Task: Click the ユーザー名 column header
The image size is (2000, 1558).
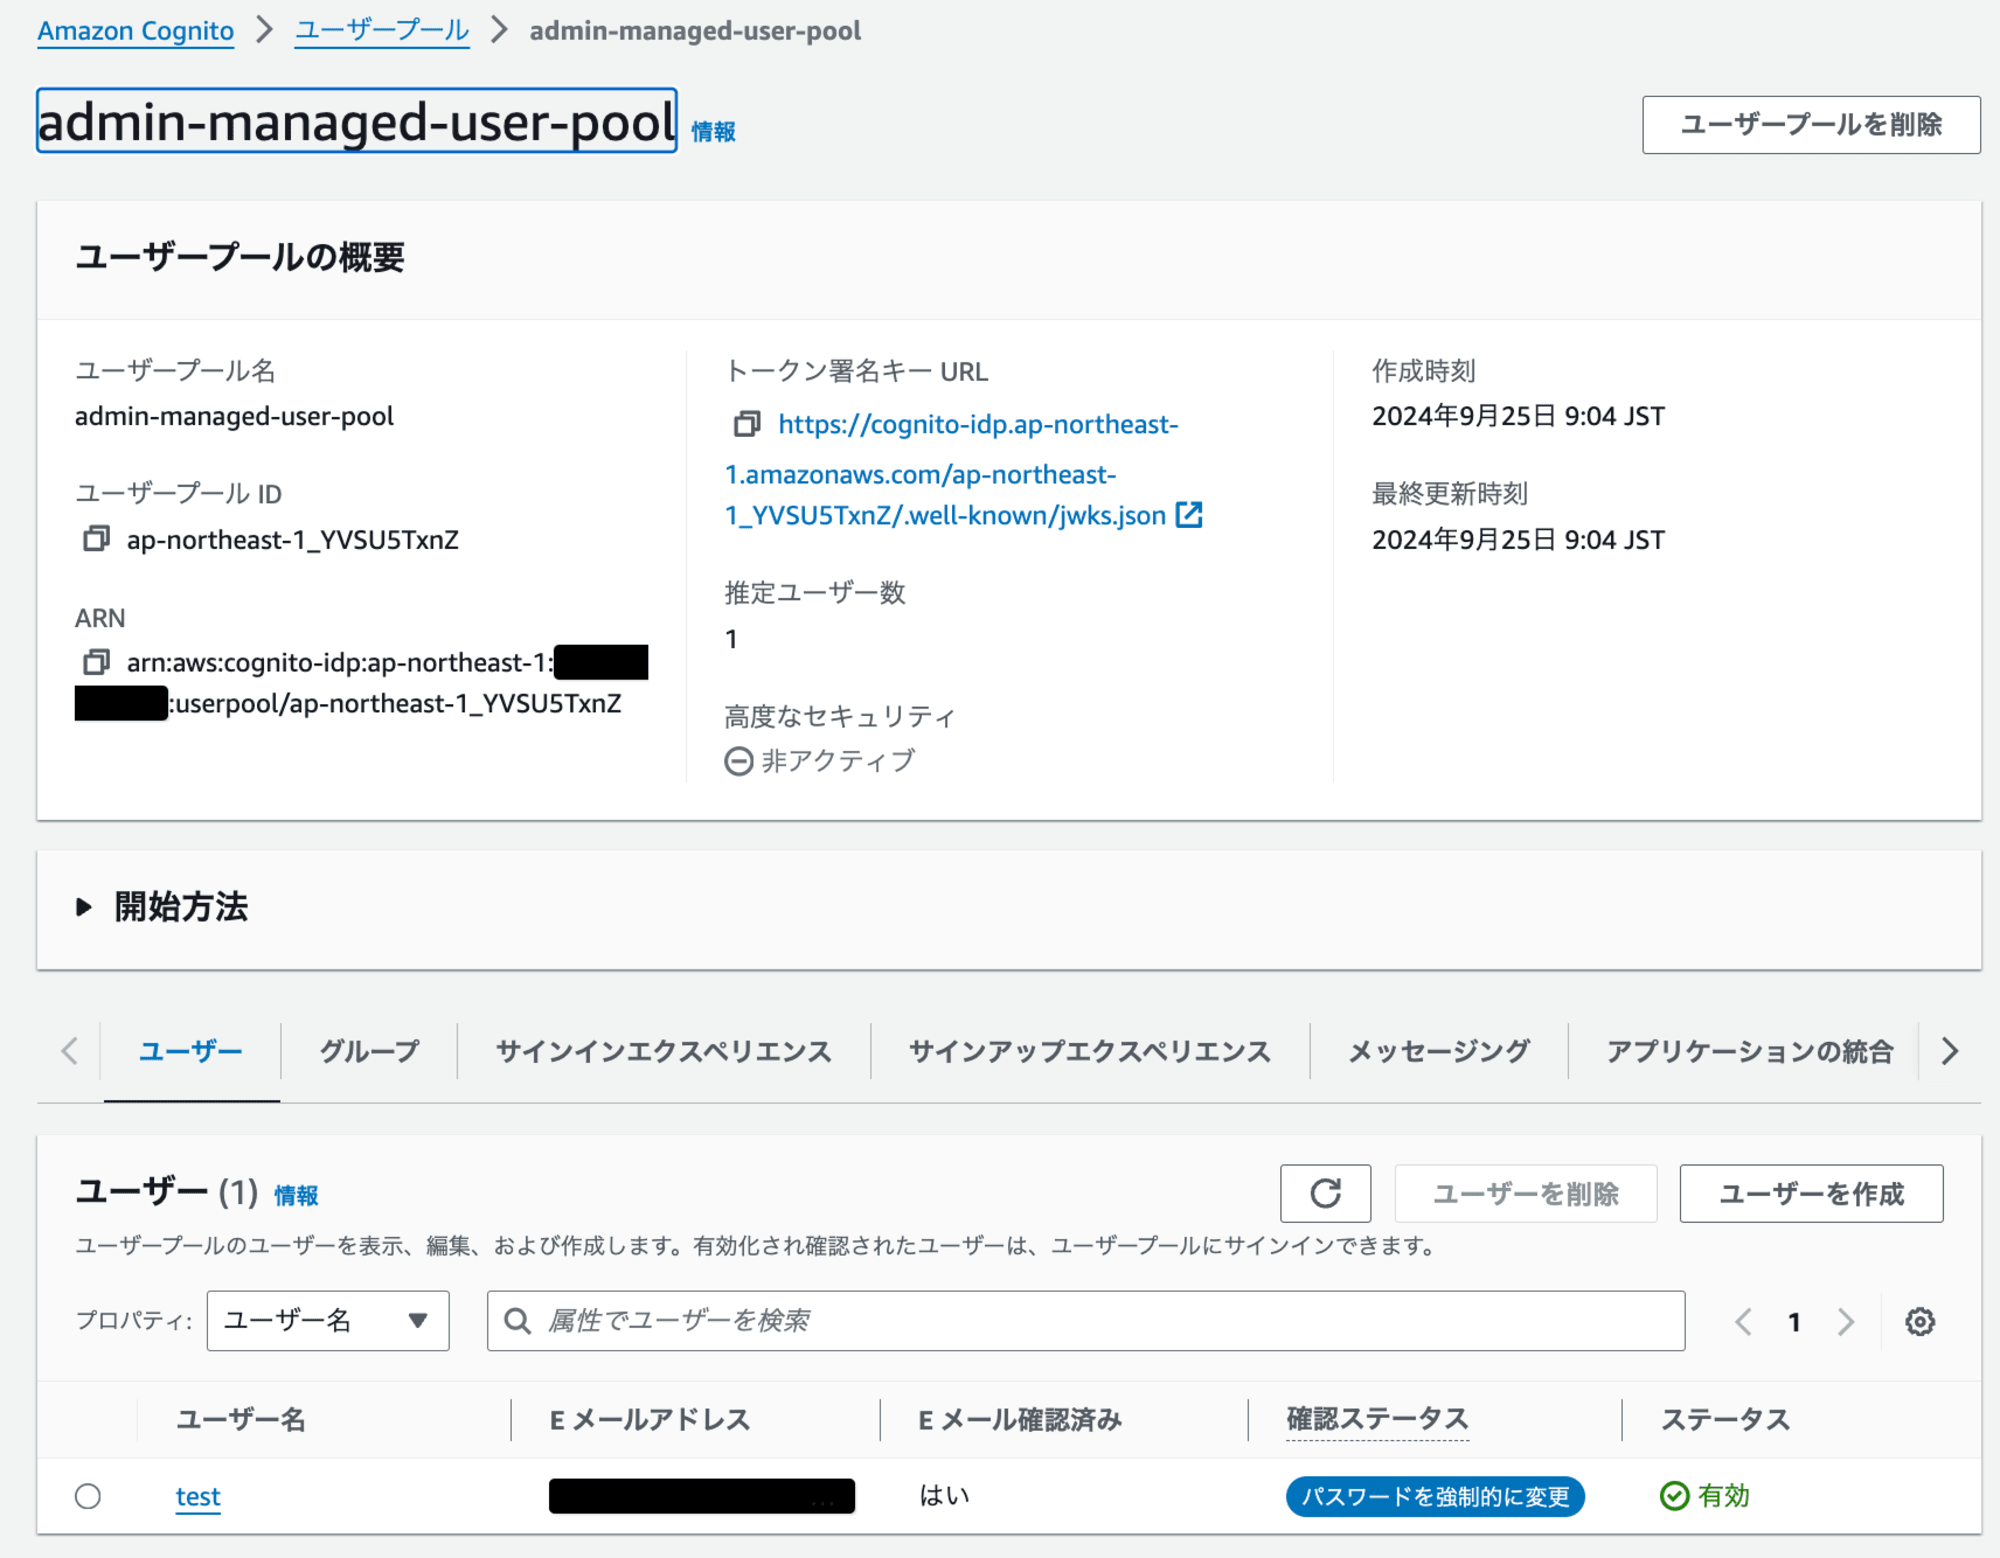Action: pos(241,1419)
